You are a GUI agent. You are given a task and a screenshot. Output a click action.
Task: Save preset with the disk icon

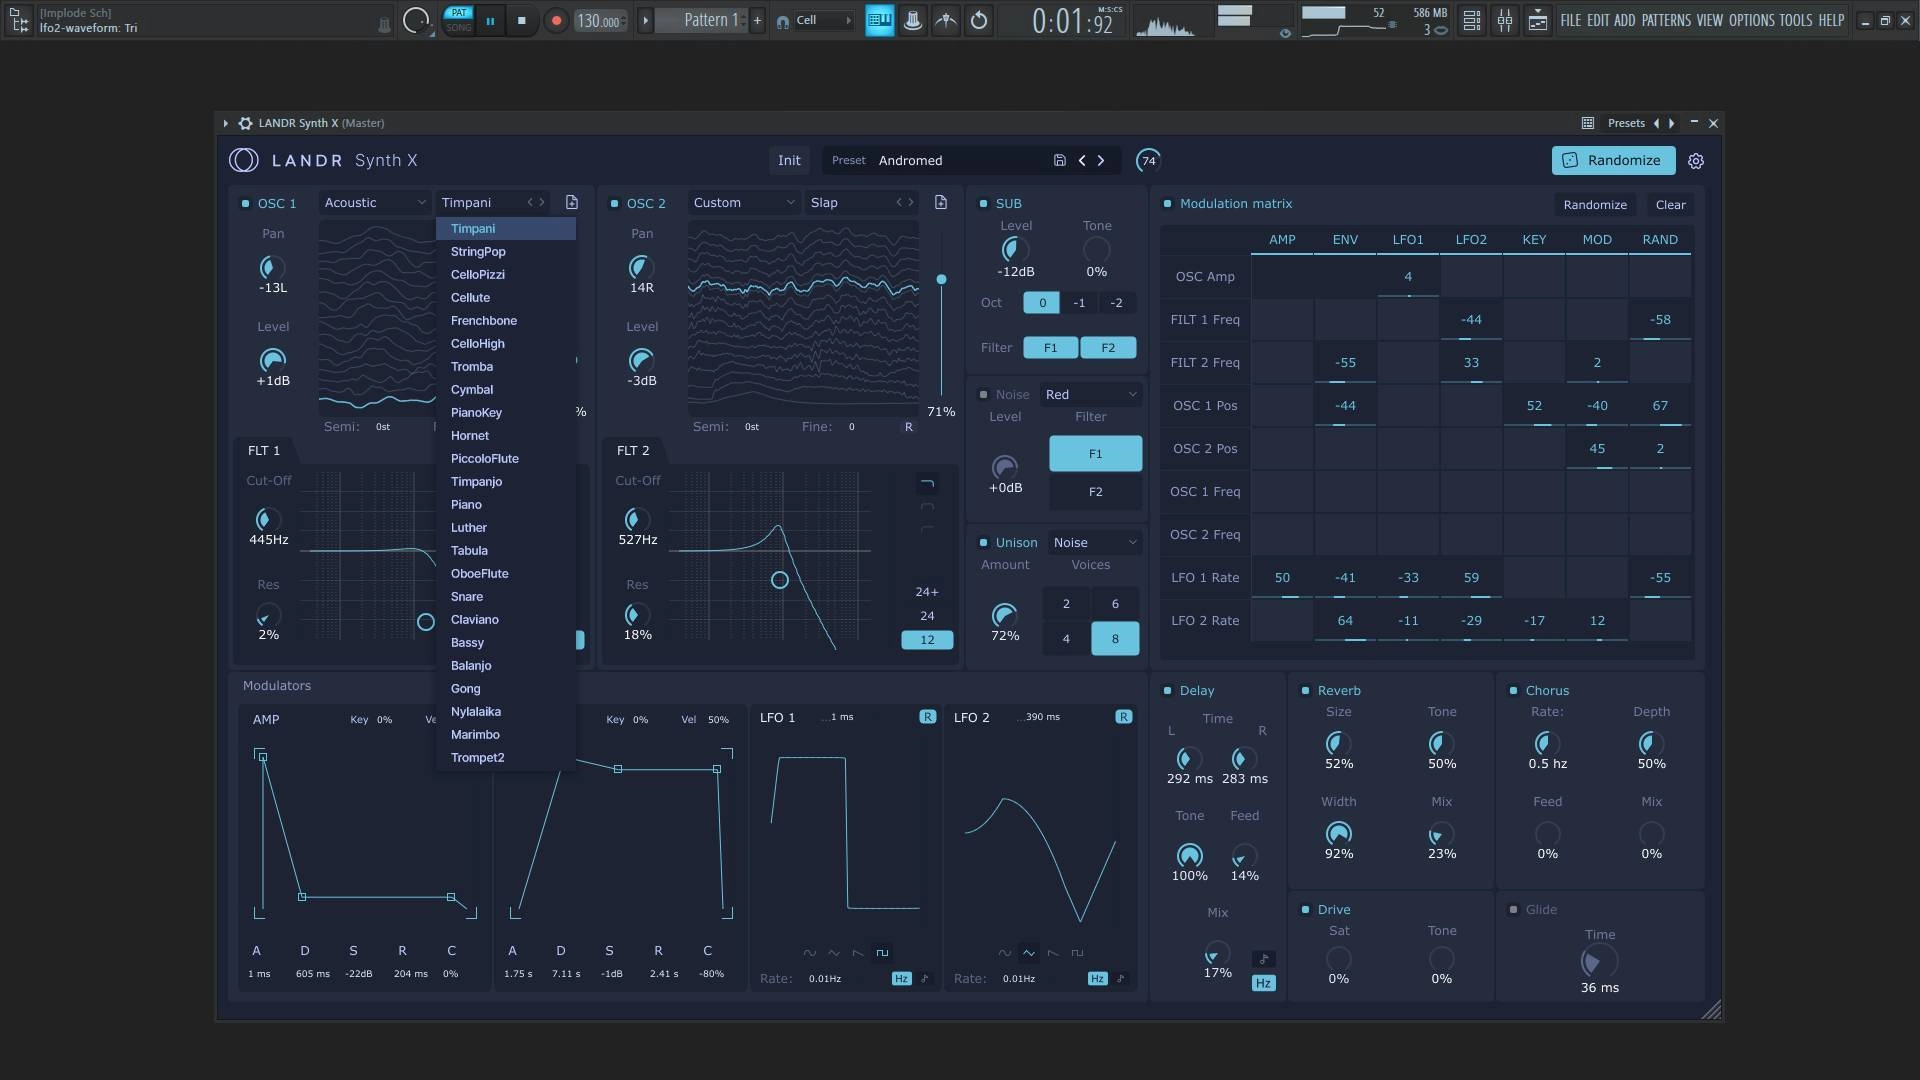point(1059,160)
